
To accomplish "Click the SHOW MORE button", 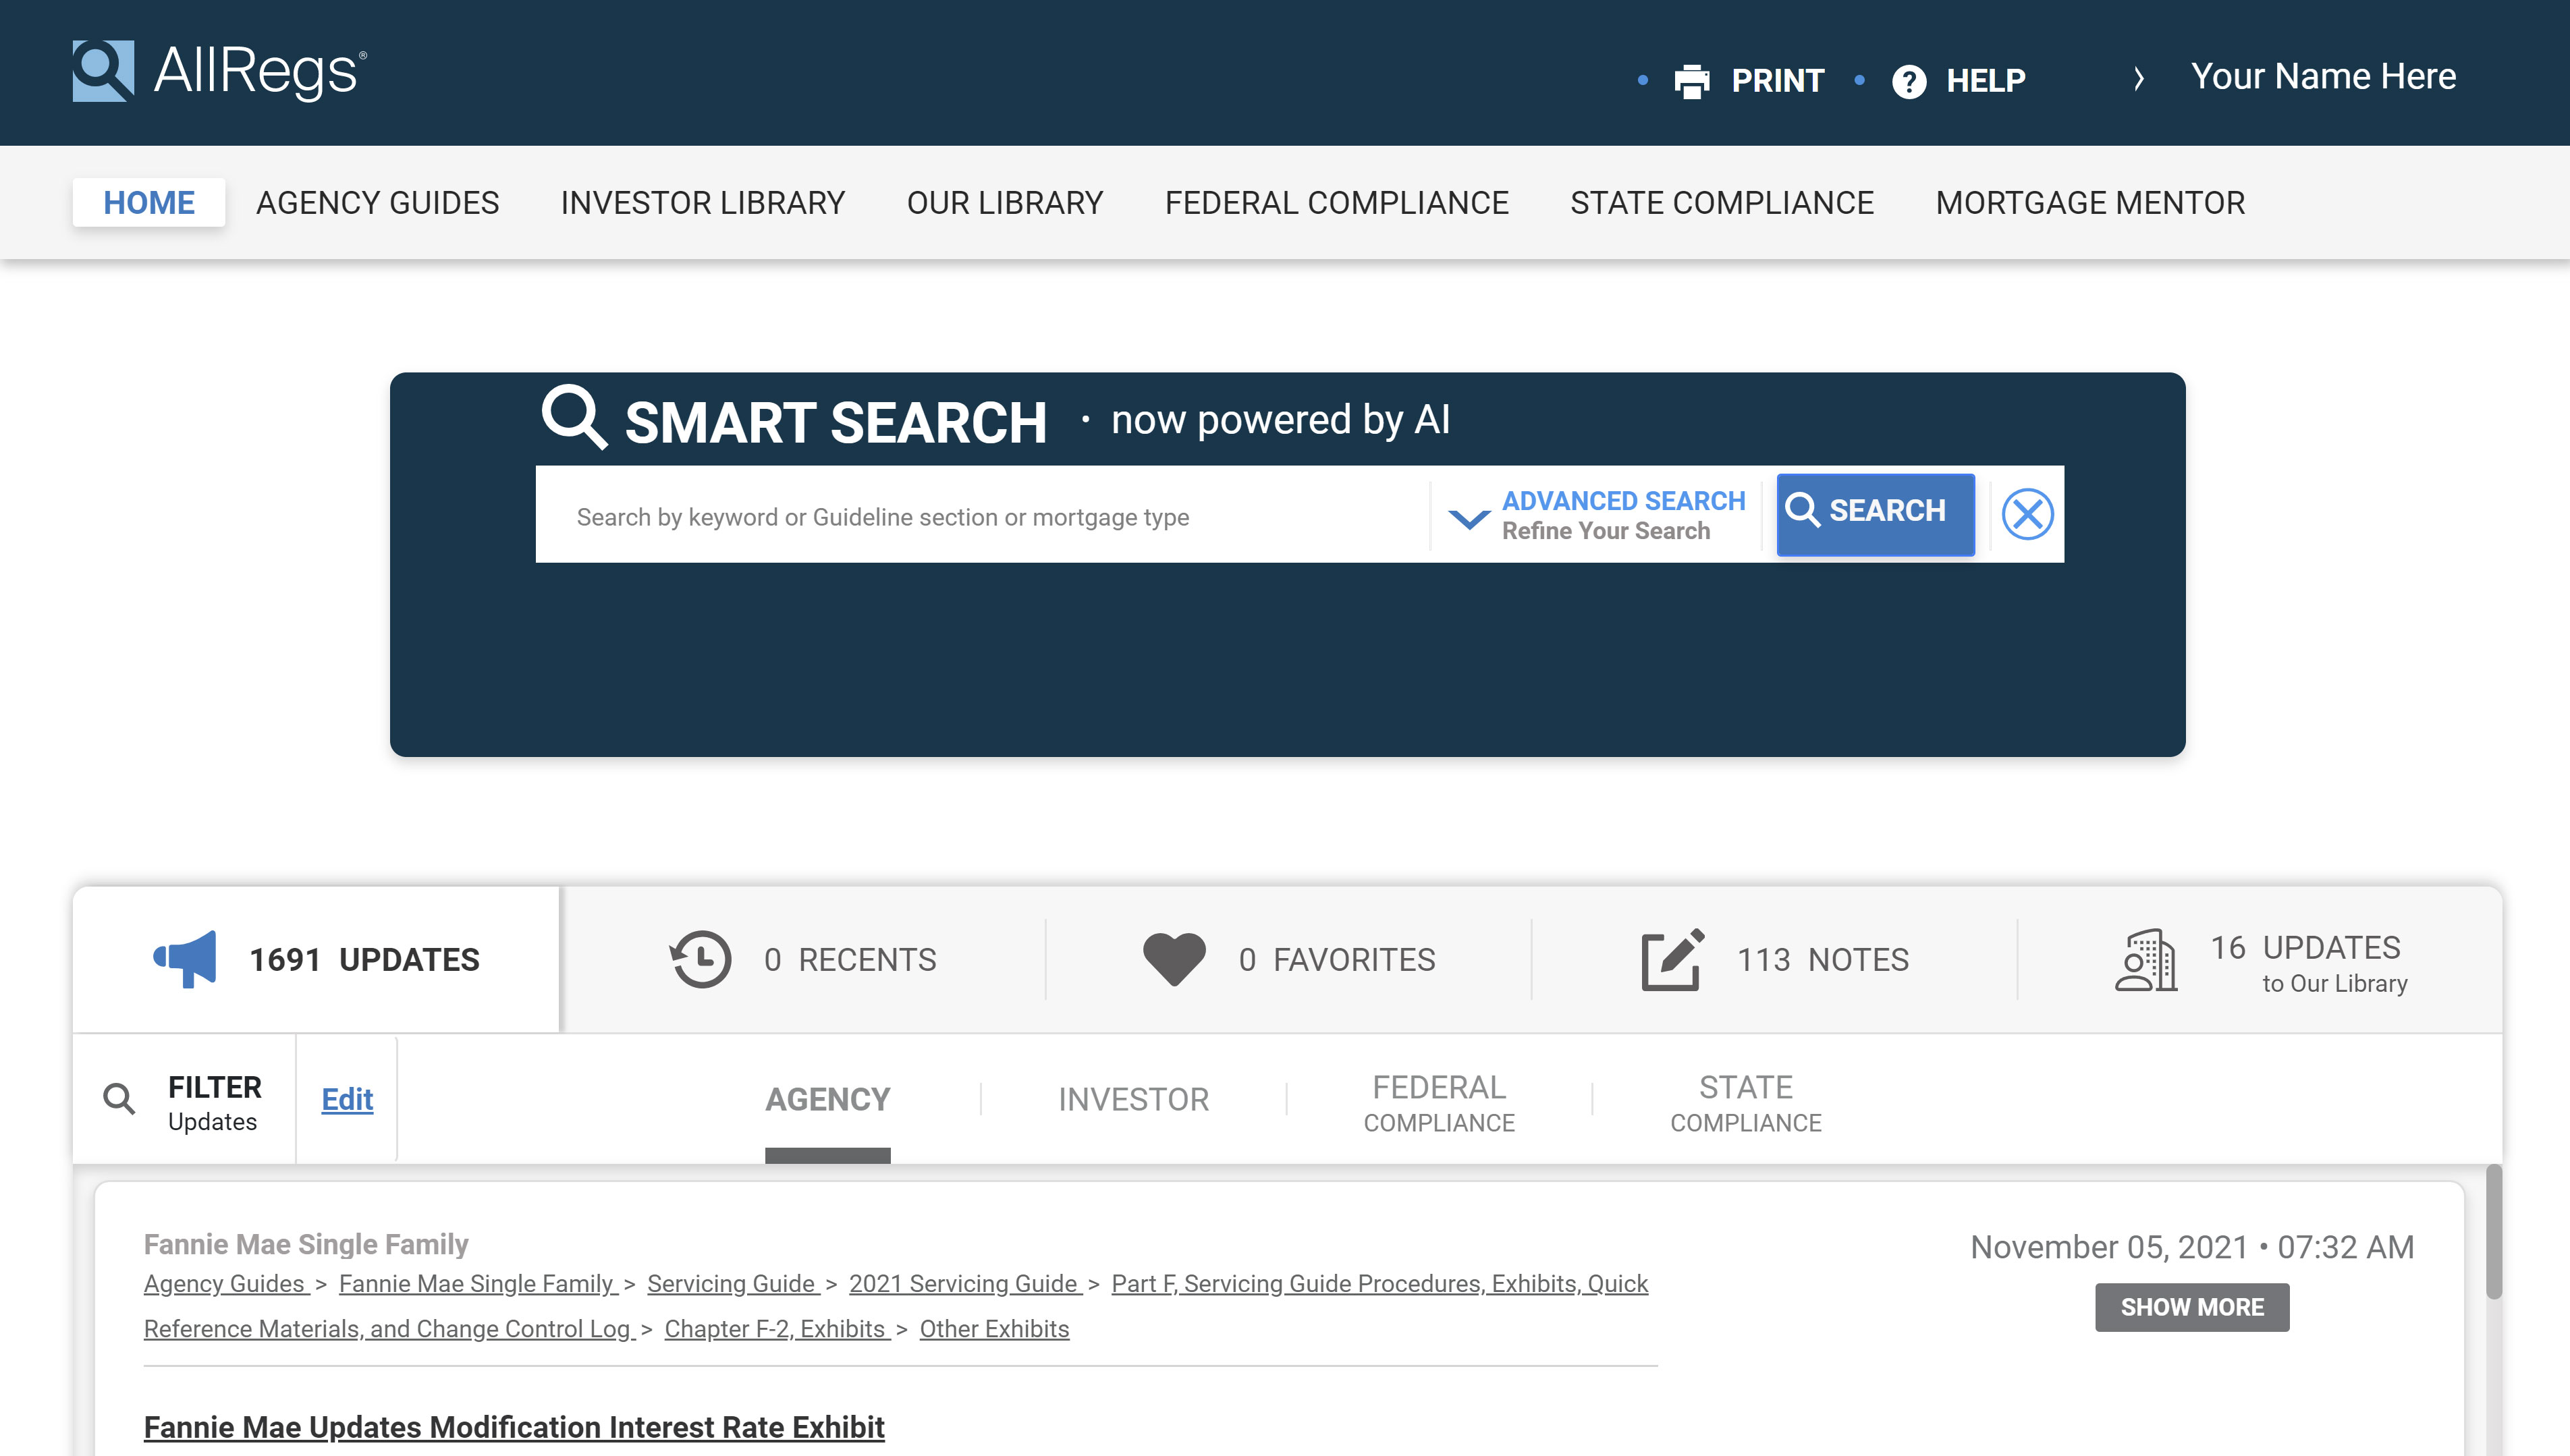I will [x=2192, y=1307].
